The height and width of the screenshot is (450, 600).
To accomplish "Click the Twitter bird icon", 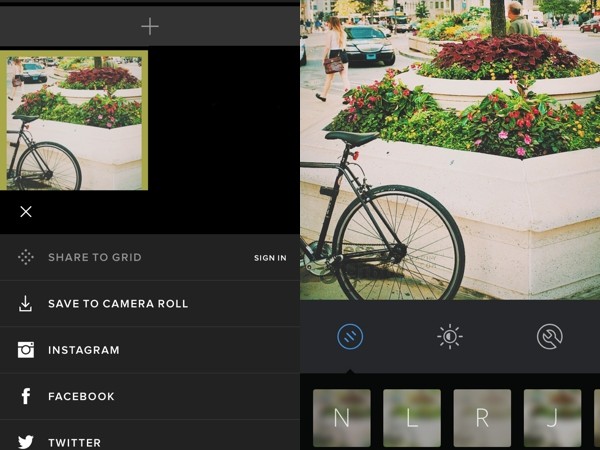I will coord(26,442).
